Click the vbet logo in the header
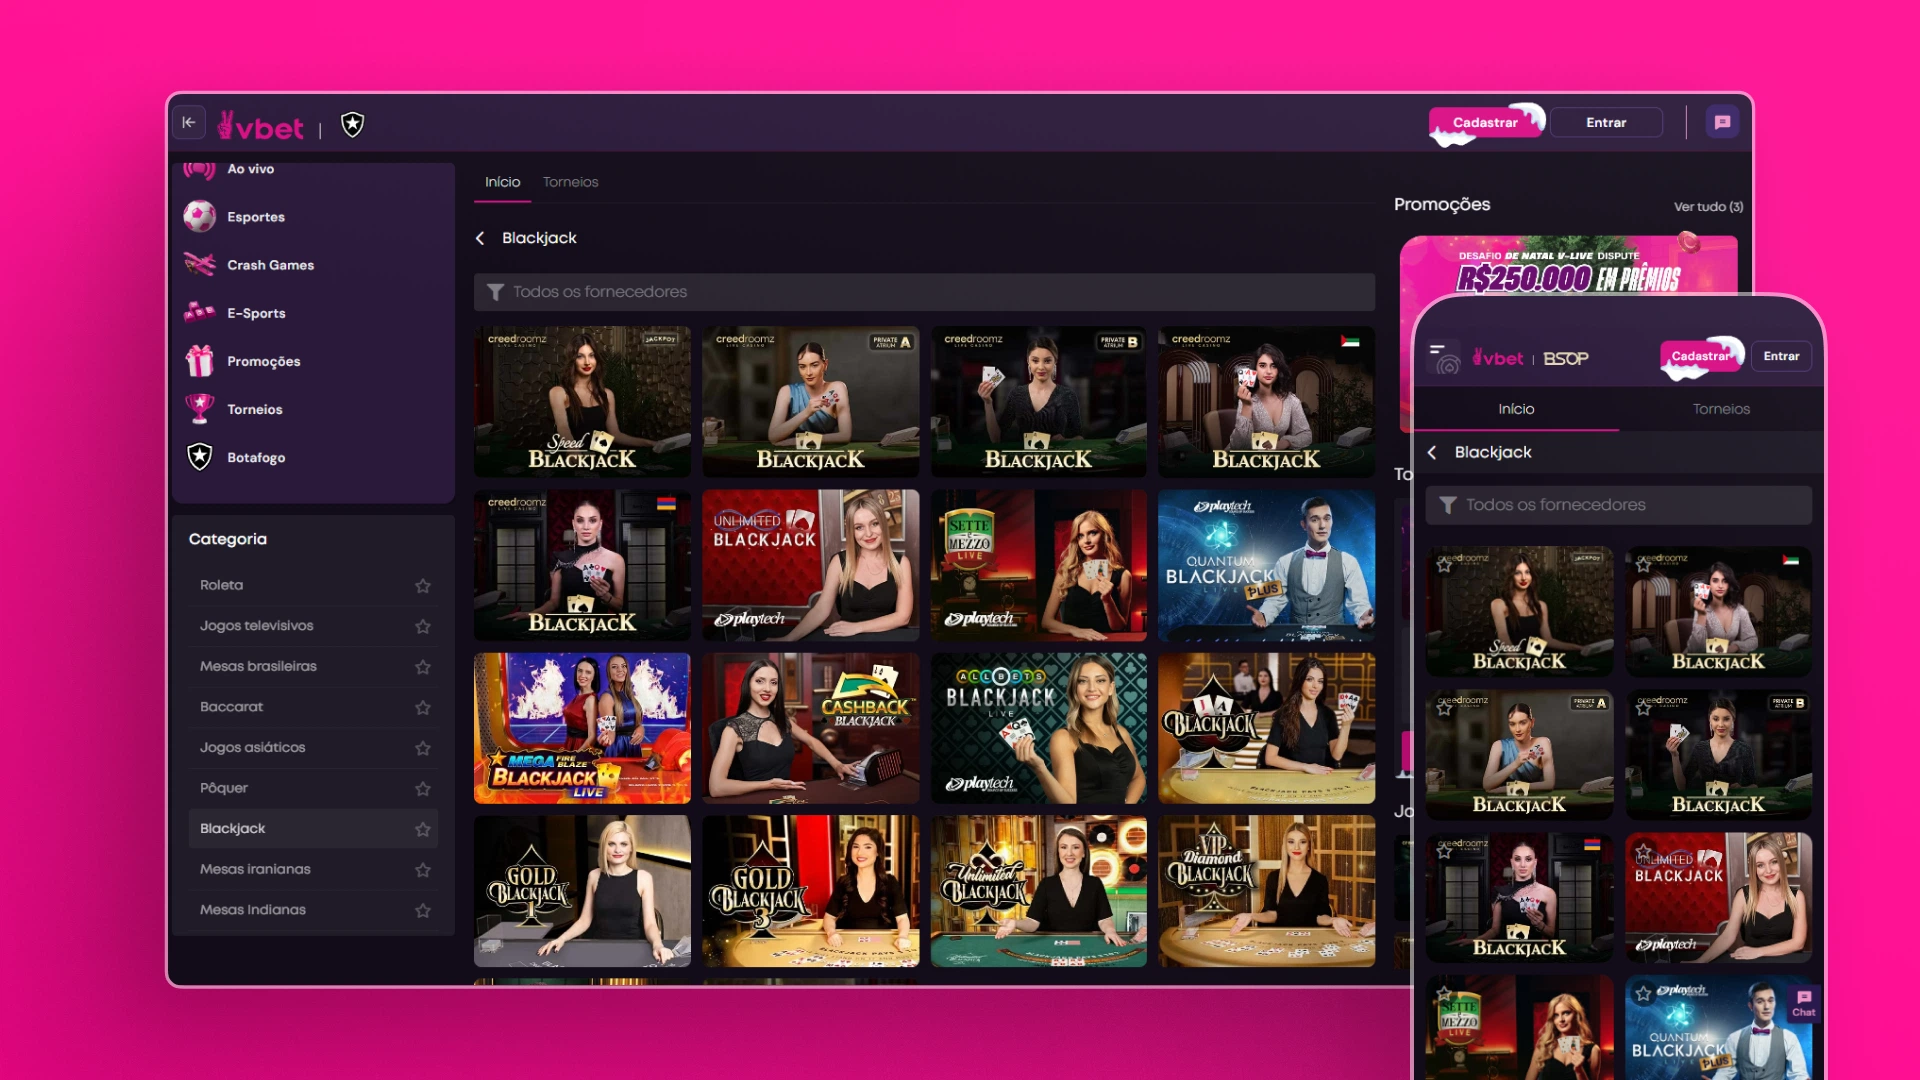 click(261, 126)
